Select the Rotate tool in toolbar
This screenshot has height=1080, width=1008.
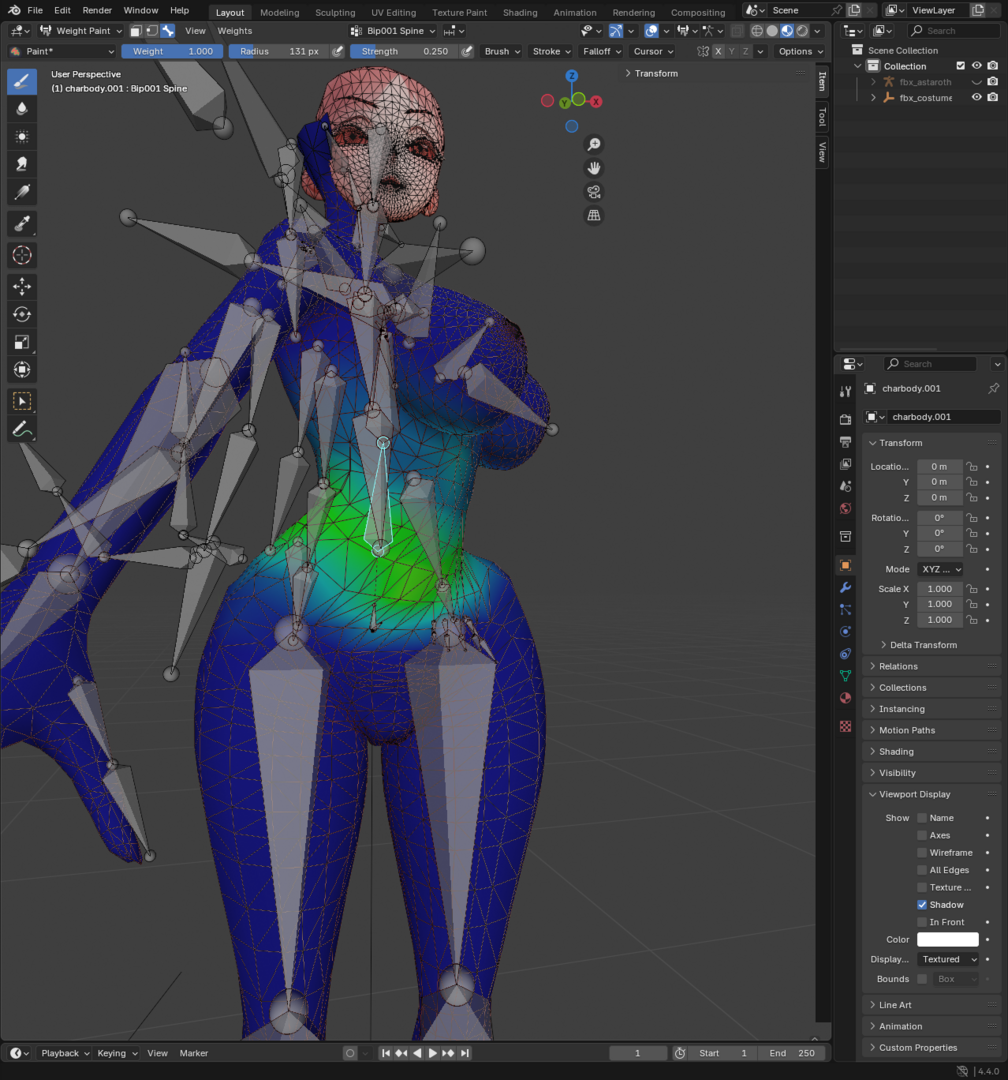click(22, 314)
